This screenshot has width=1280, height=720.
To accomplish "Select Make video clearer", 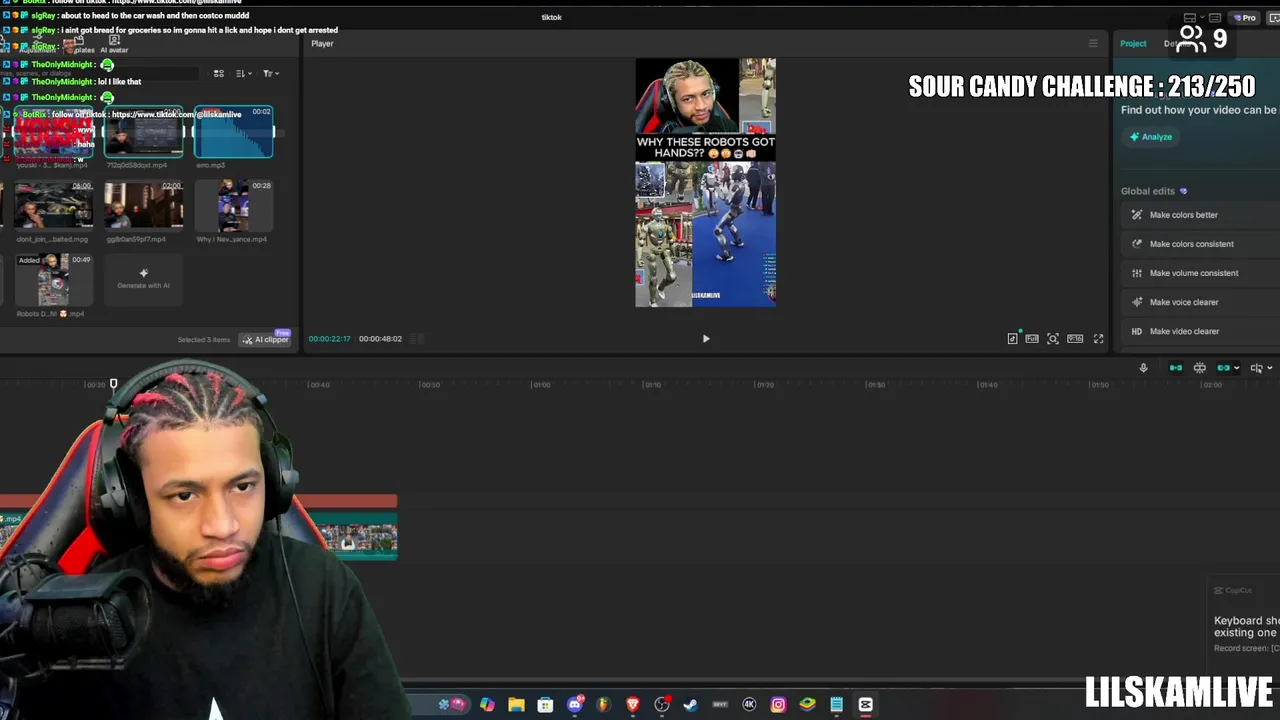I will (x=1200, y=331).
